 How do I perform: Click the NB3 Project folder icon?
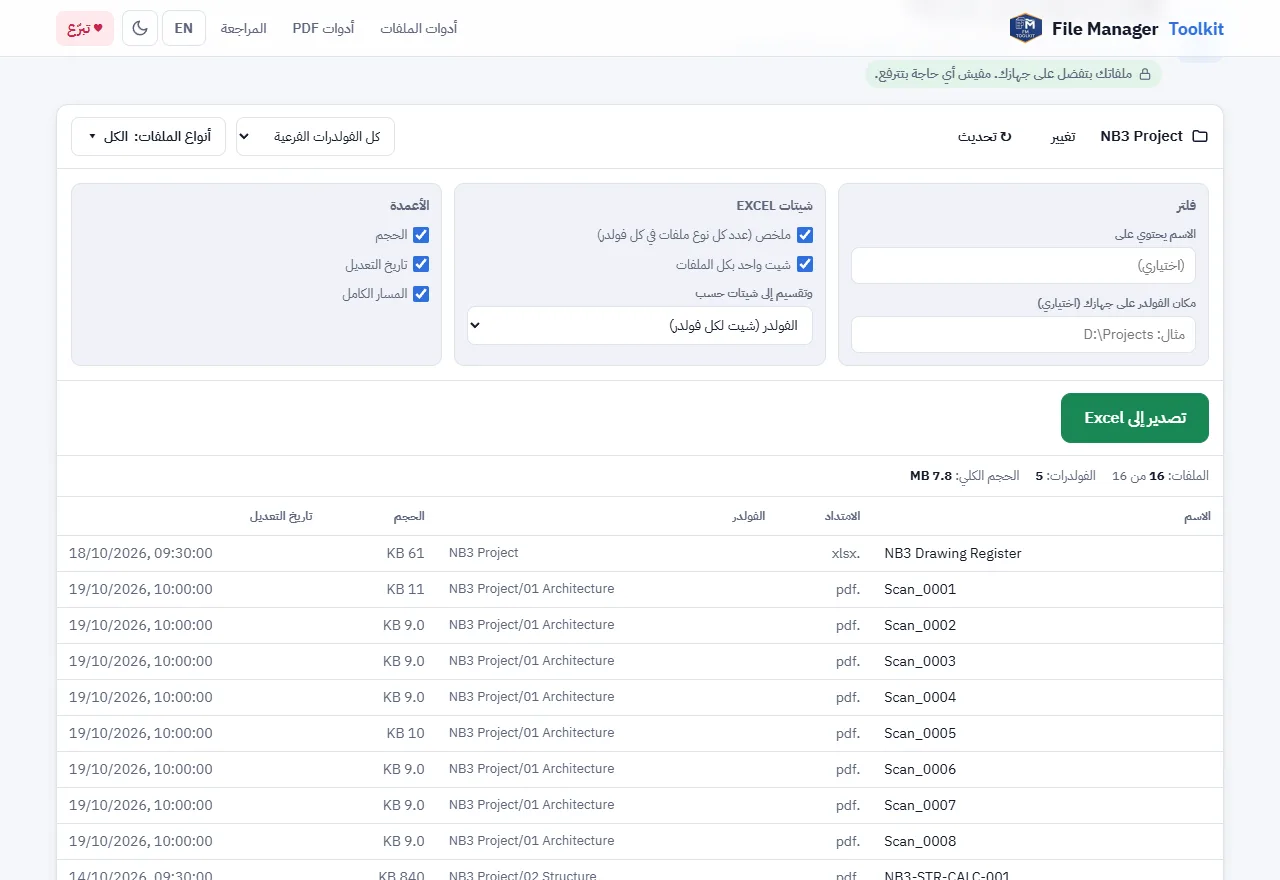1201,136
